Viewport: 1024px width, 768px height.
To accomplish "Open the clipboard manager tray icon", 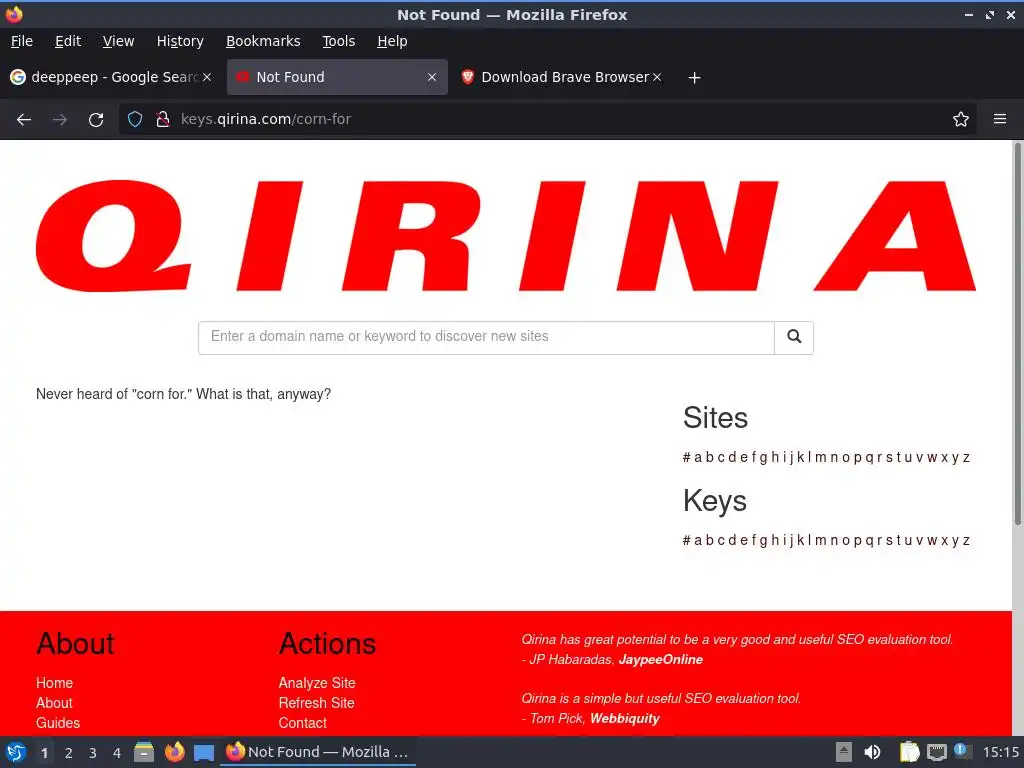I will point(908,752).
